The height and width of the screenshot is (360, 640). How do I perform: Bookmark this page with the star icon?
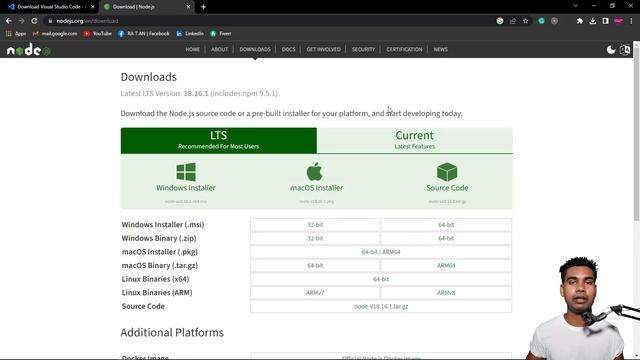[x=526, y=21]
